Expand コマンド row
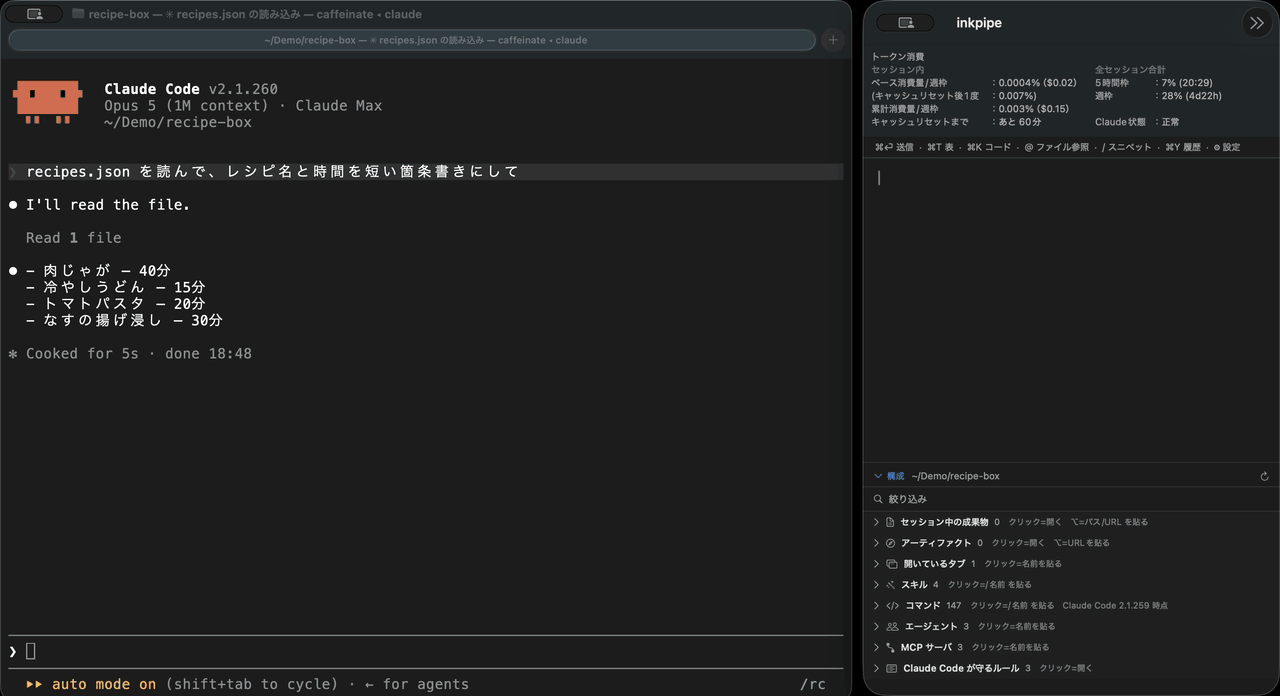 coord(877,606)
